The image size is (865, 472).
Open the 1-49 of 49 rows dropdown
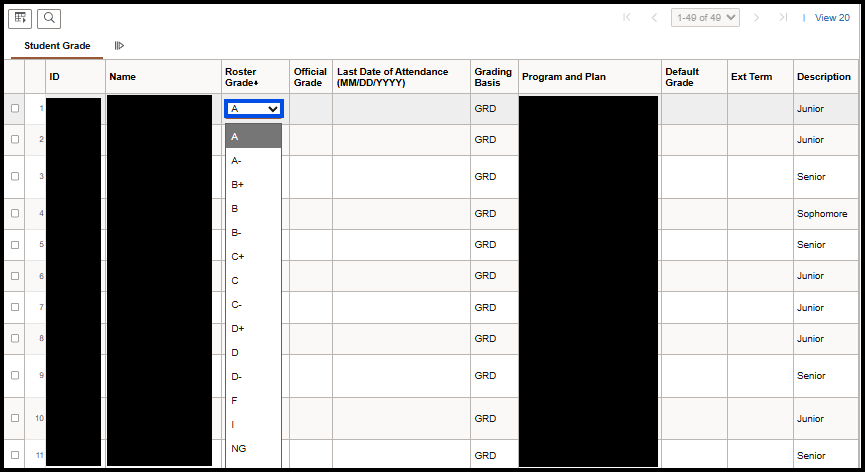point(705,17)
